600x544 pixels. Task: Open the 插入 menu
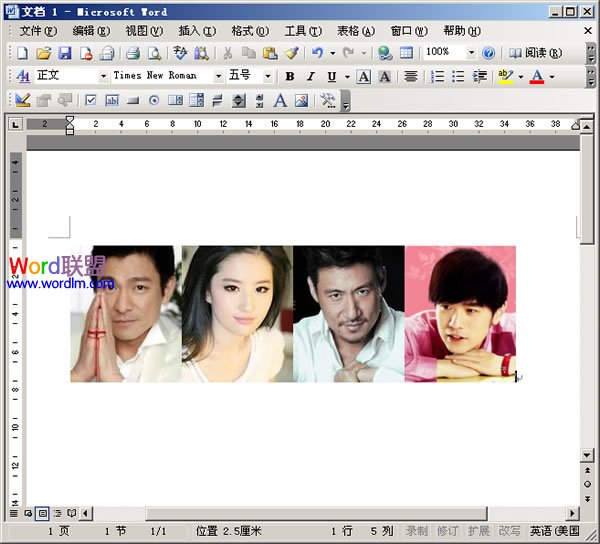(194, 31)
